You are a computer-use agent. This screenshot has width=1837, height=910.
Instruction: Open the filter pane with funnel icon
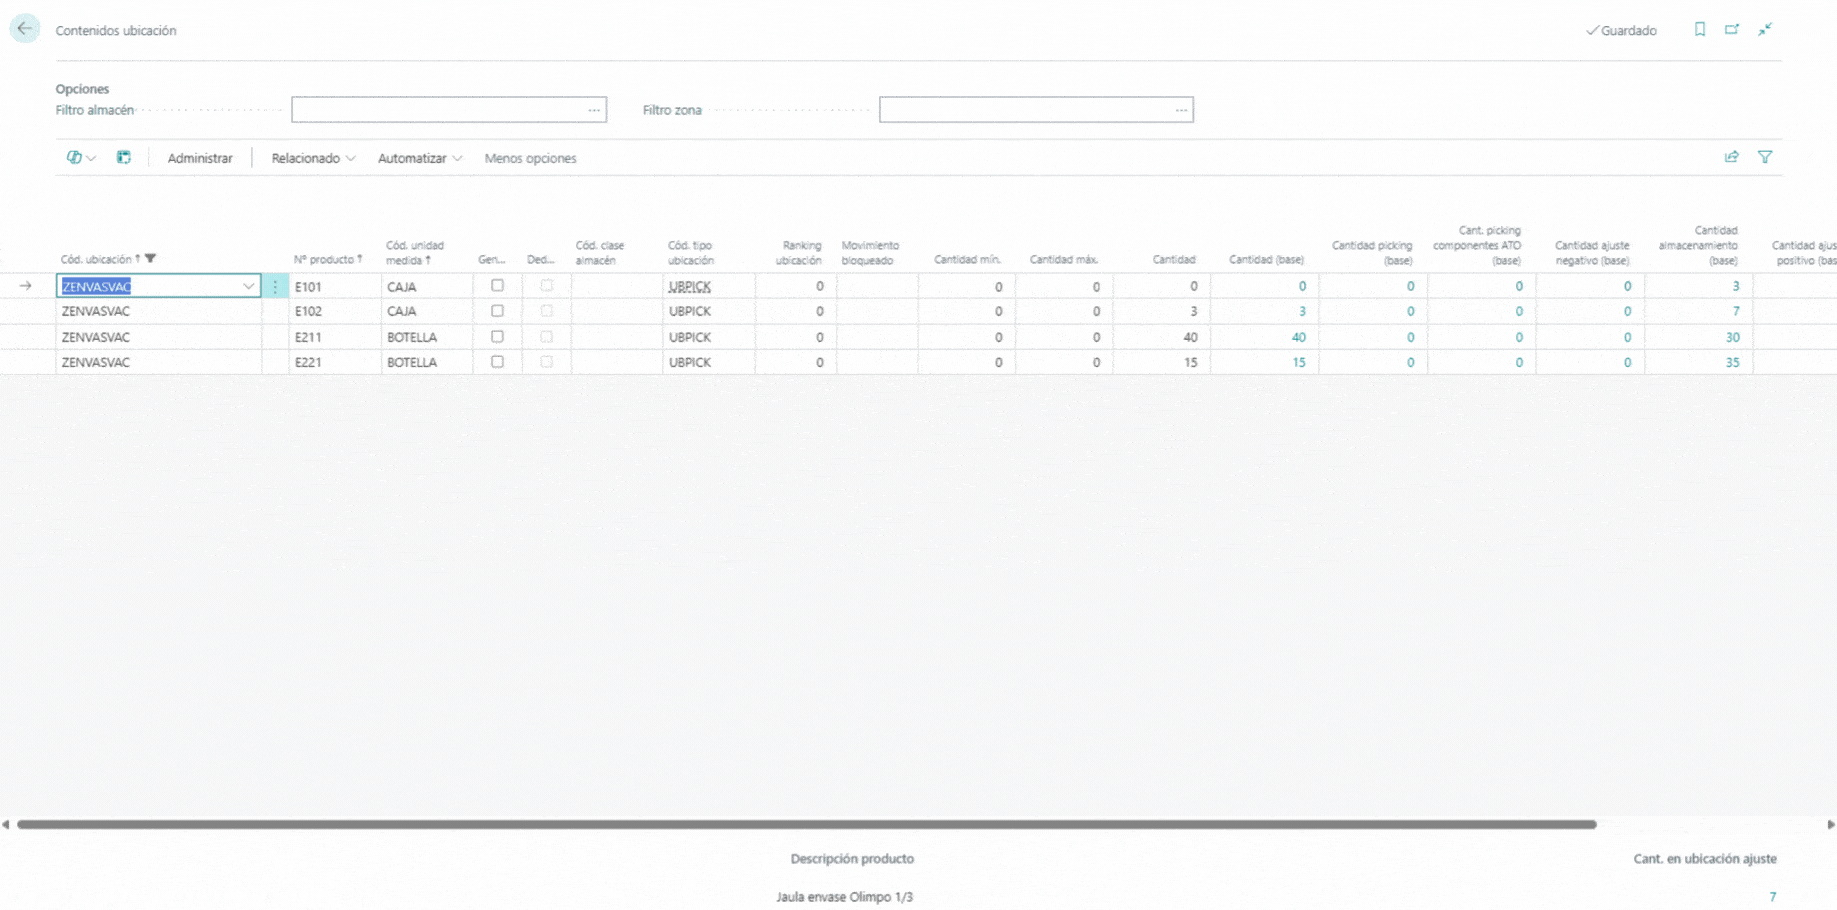coord(1765,157)
